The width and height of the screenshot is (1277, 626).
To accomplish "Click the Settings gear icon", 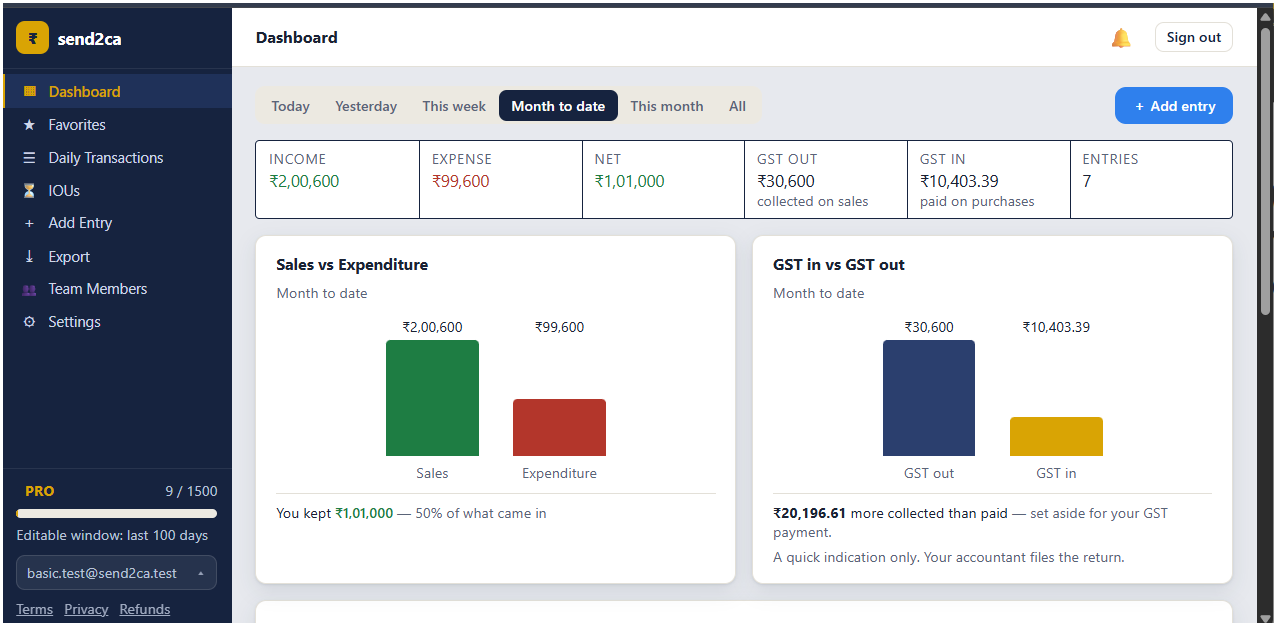I will tap(29, 322).
